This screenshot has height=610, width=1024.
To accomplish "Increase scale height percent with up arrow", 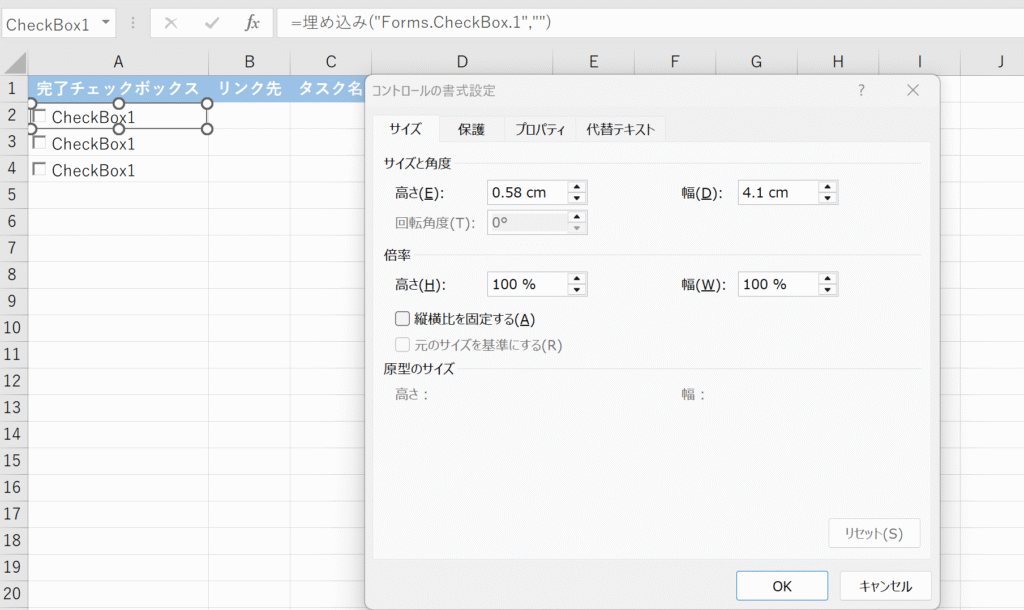I will pos(577,279).
